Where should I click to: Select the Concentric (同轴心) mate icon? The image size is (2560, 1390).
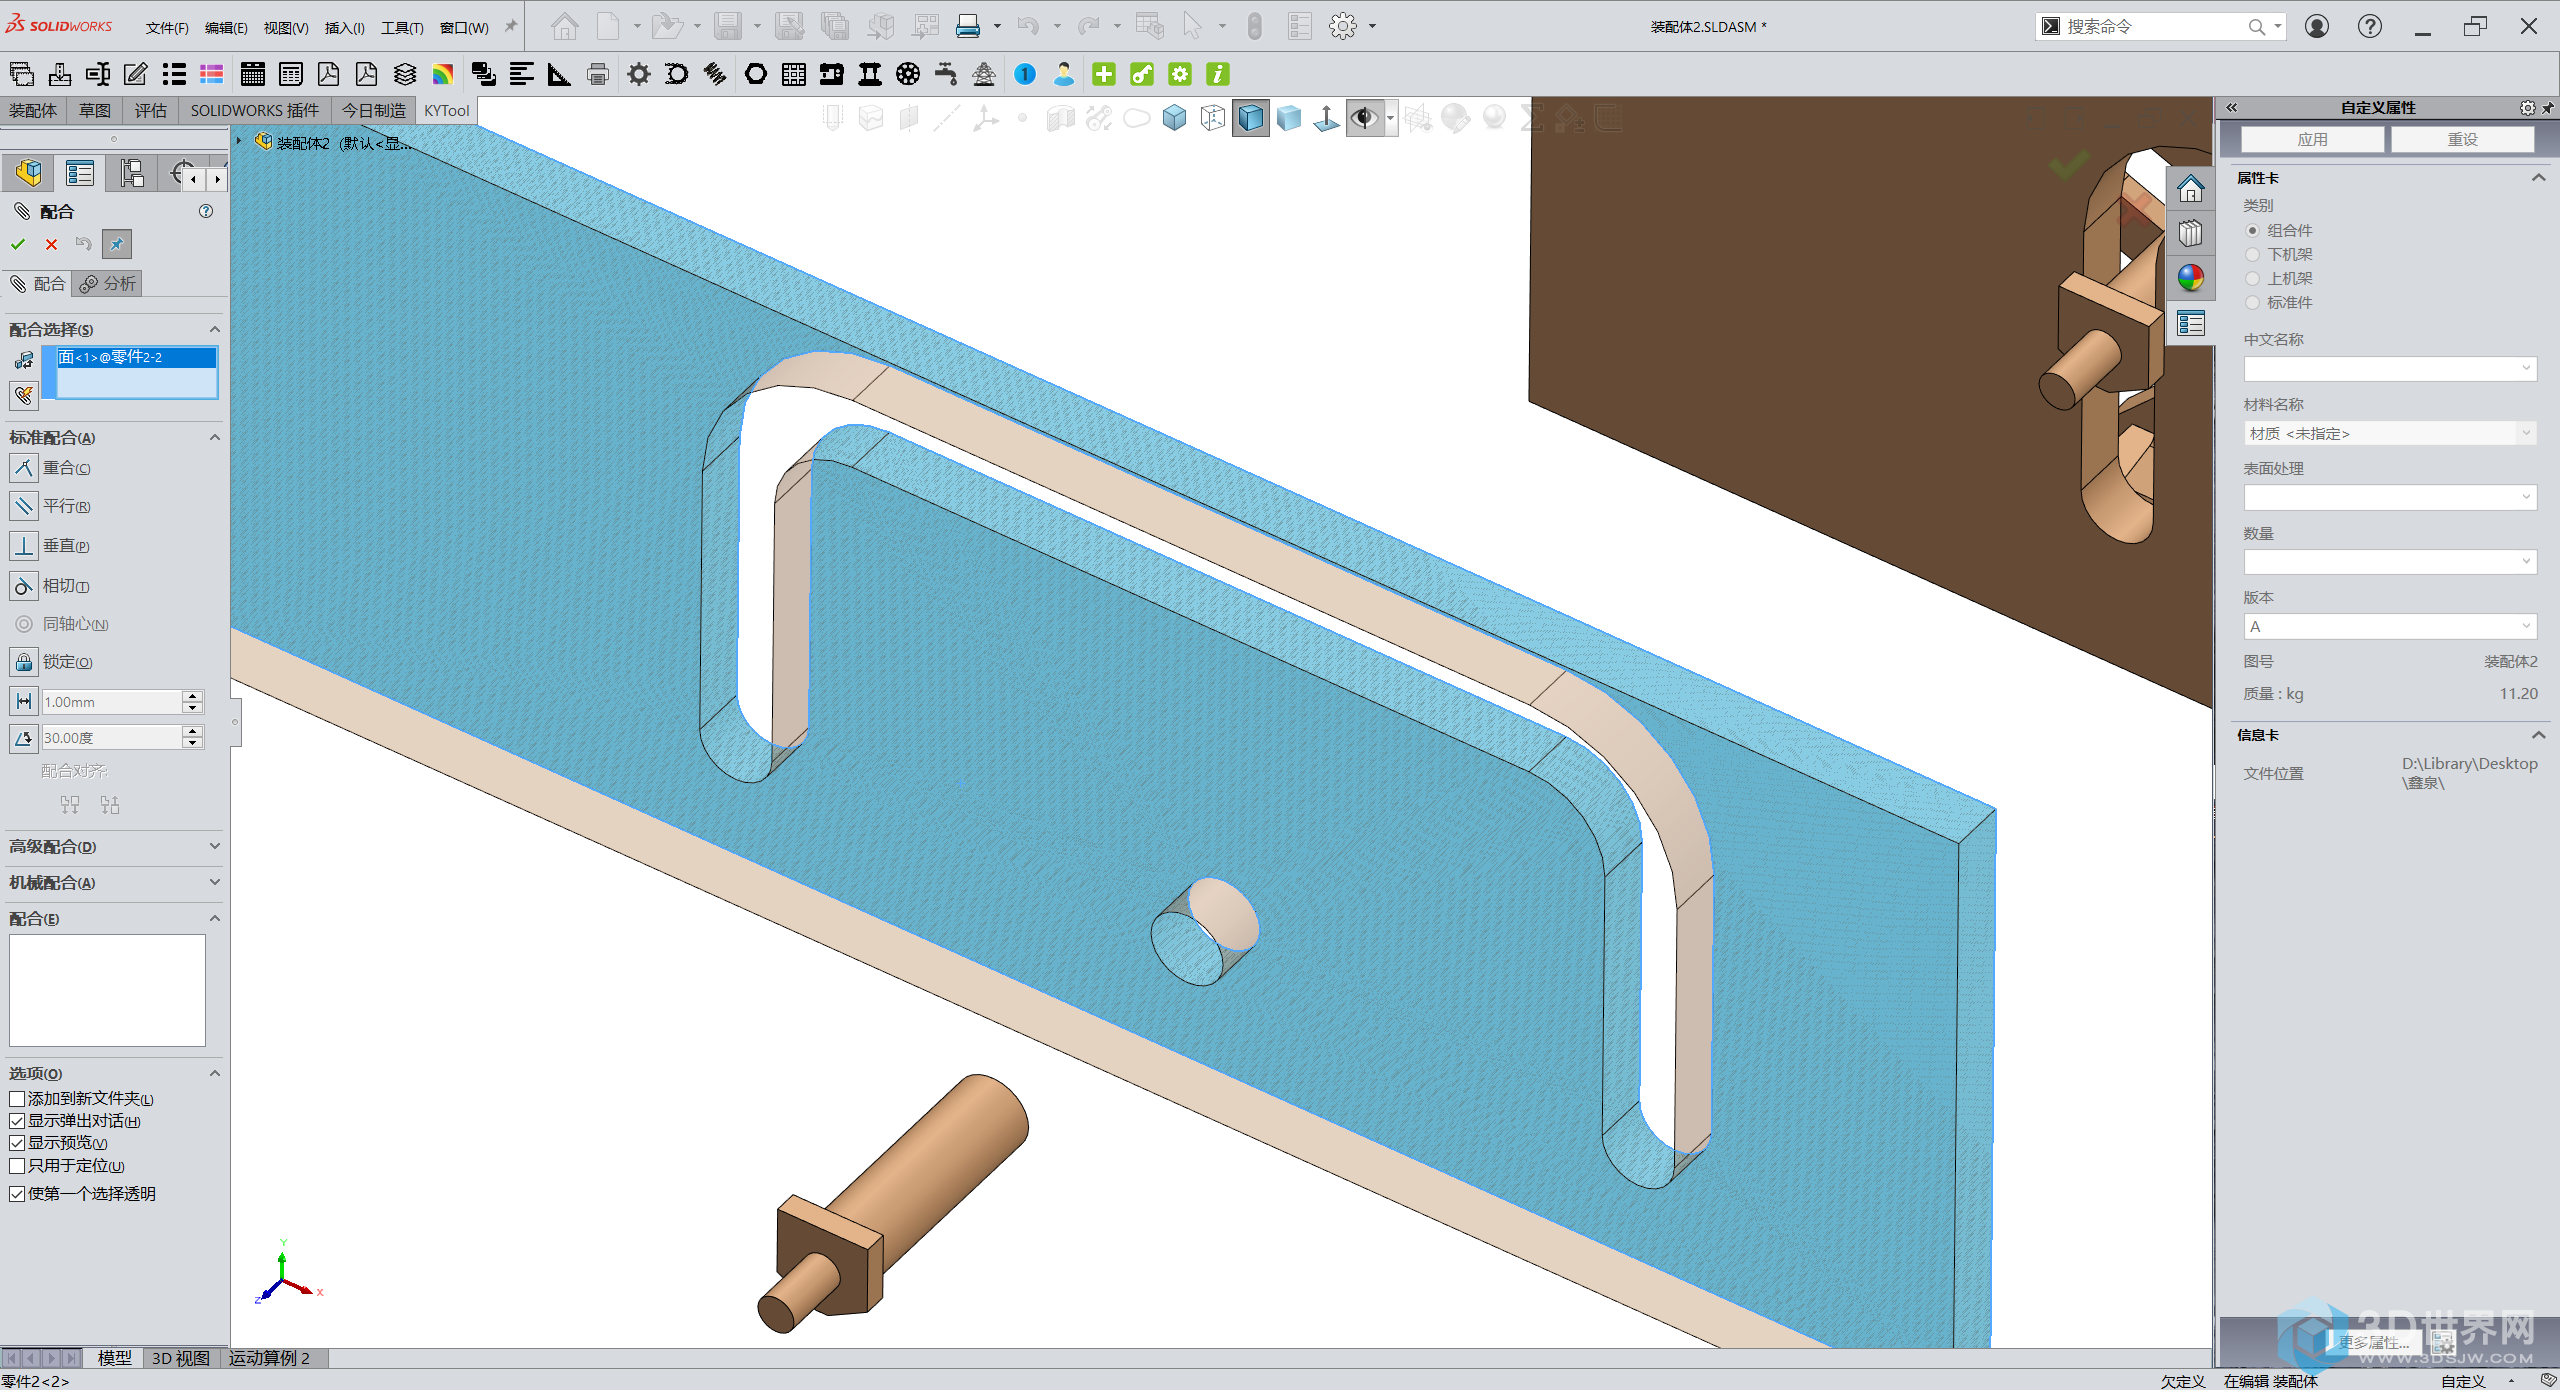(24, 624)
